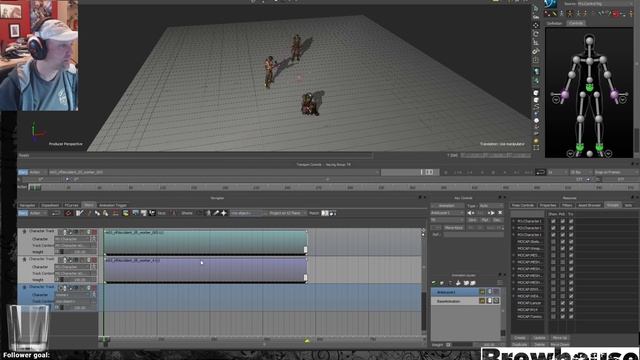Click the Match option icon after Match label
The image size is (640, 360).
pyautogui.click(x=325, y=213)
